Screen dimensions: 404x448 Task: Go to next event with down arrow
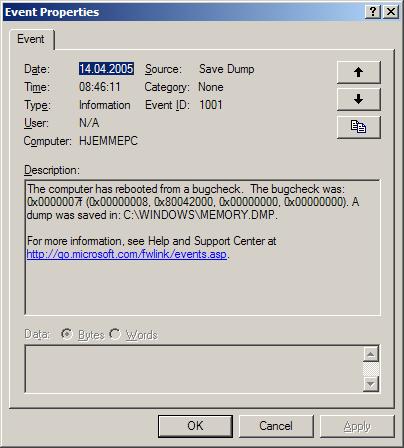[x=358, y=99]
